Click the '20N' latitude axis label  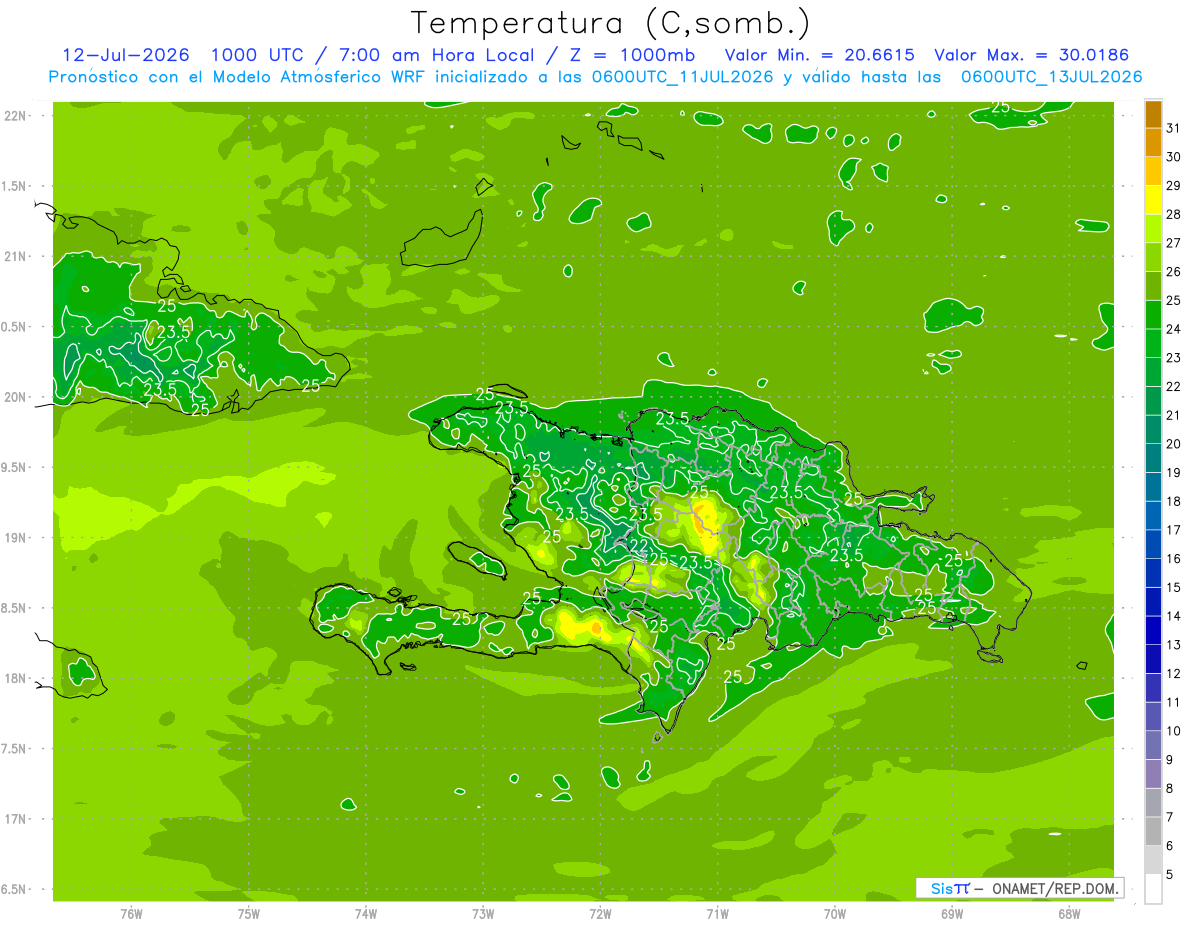coord(16,397)
